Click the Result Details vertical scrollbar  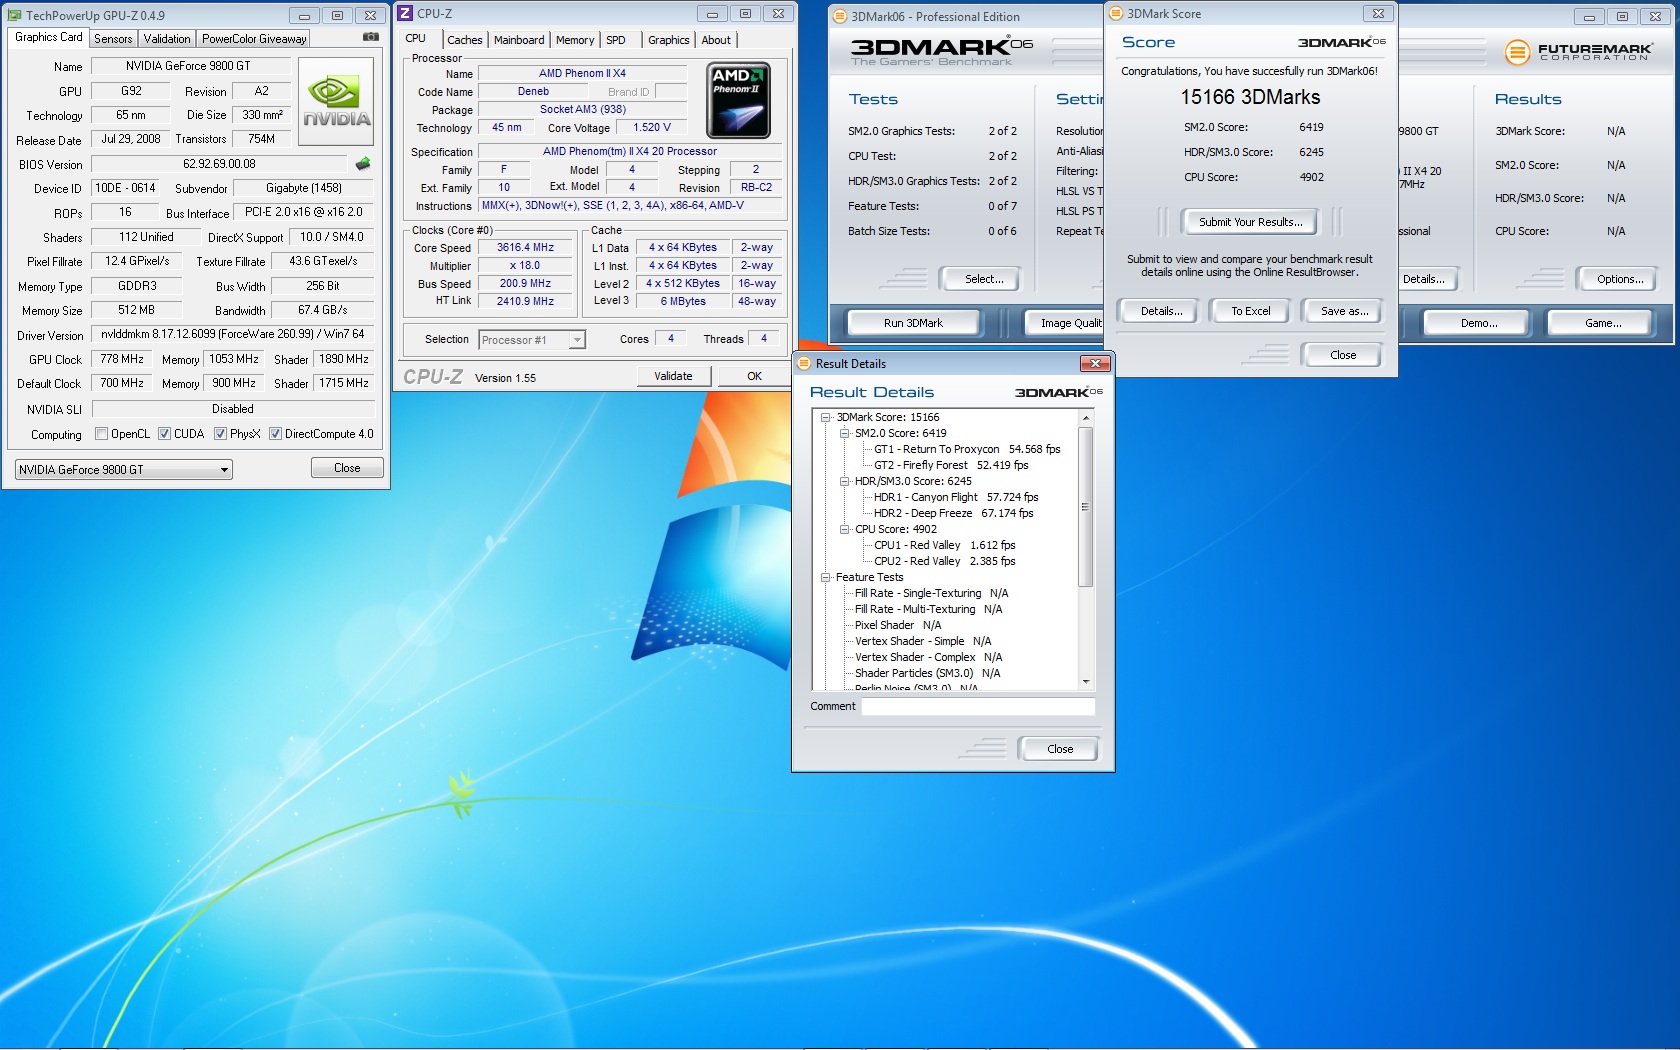[x=1086, y=506]
